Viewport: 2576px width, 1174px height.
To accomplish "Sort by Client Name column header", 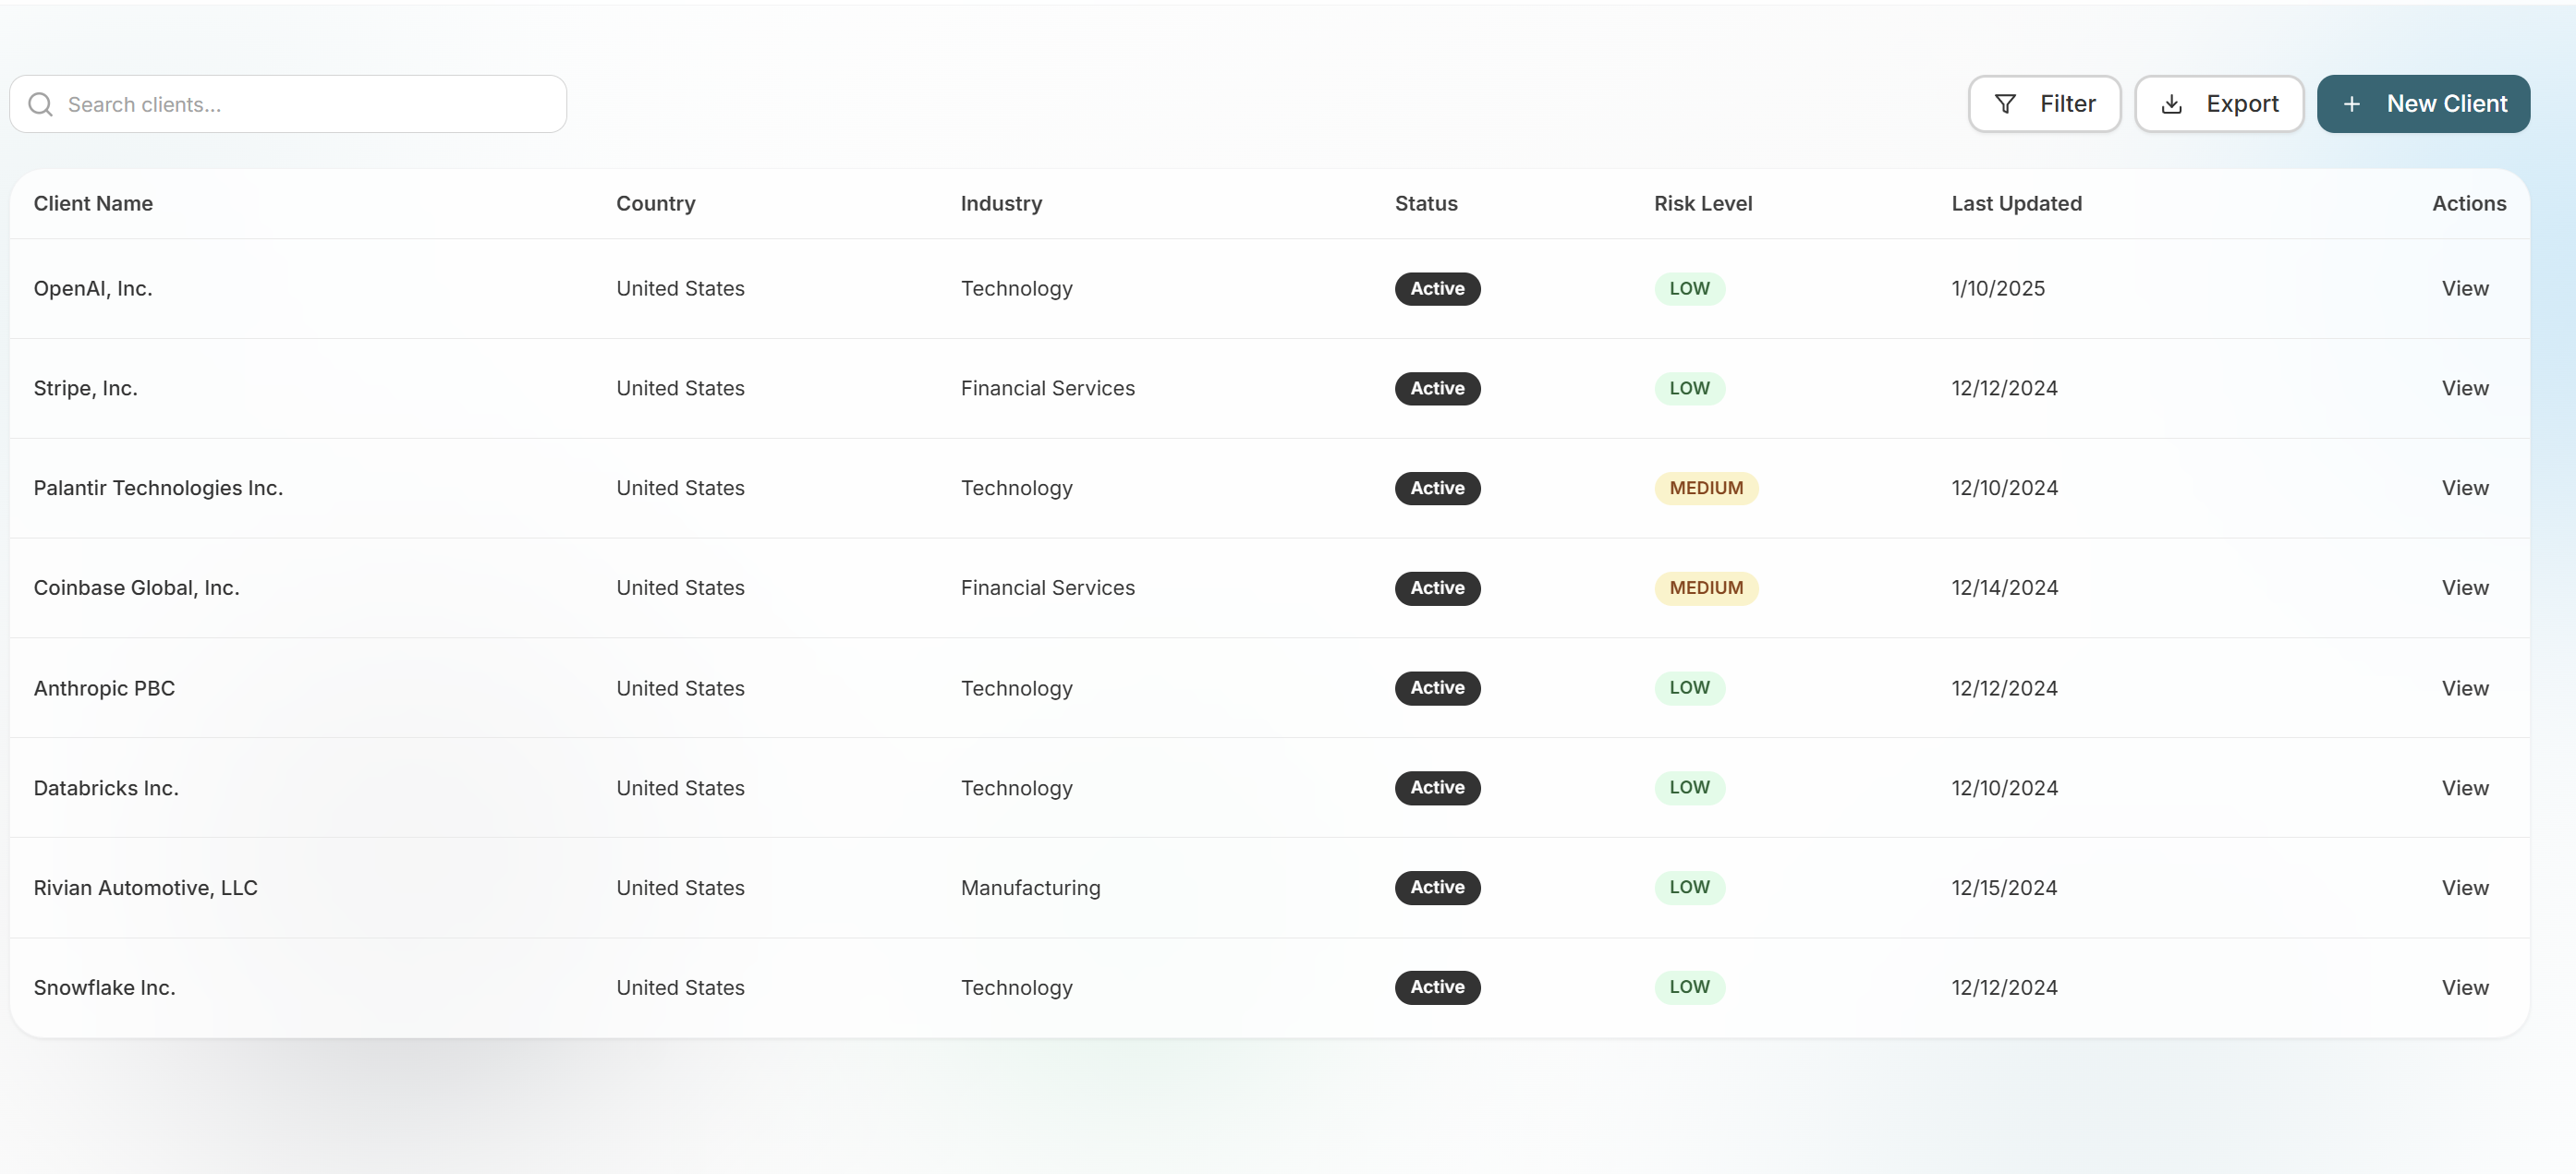I will click(x=93, y=203).
